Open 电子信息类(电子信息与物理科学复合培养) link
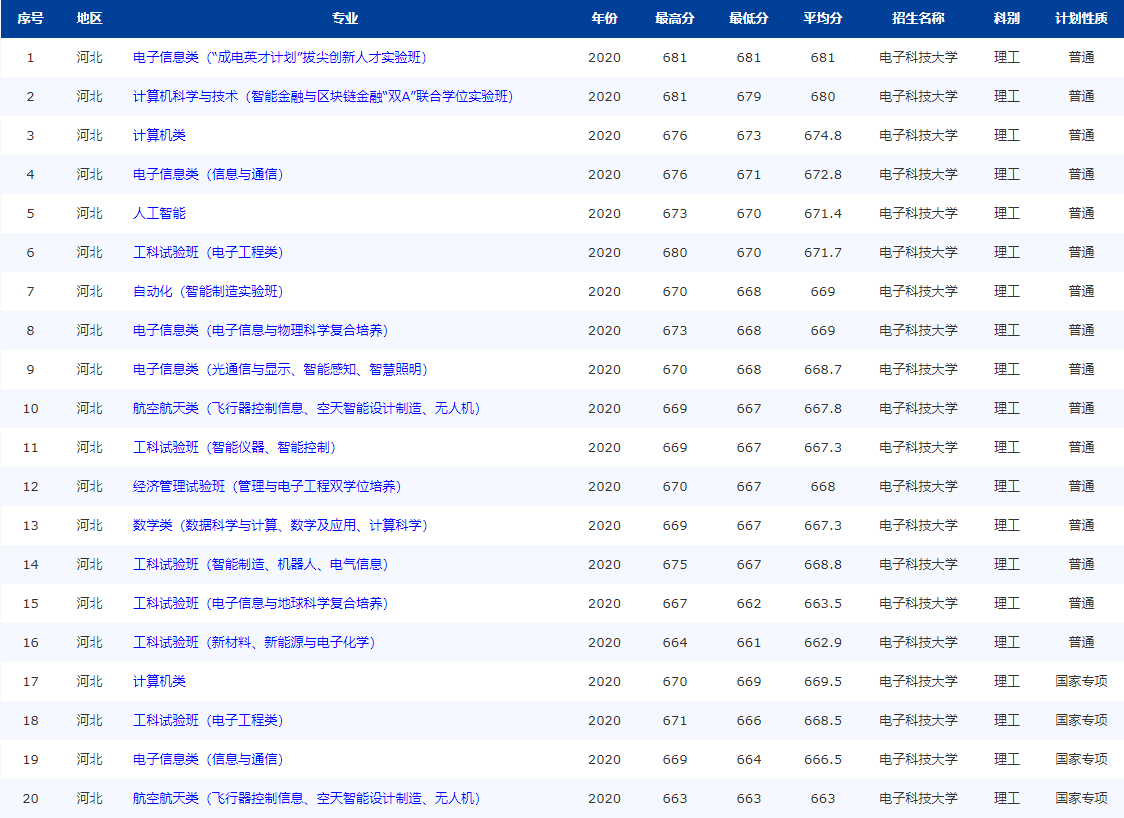 [x=260, y=330]
